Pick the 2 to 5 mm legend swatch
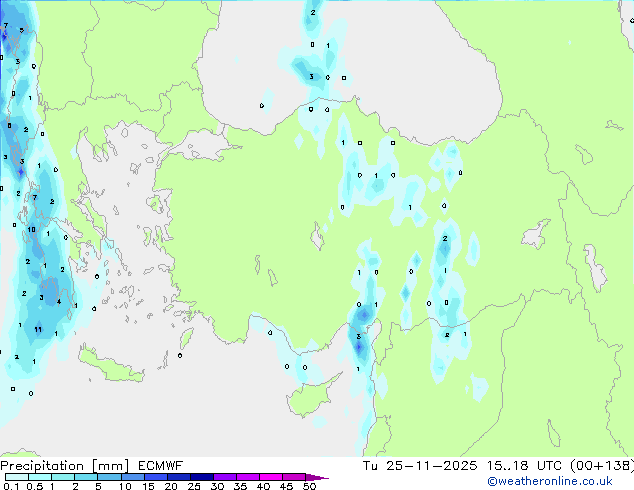The width and height of the screenshot is (634, 490). coord(86,477)
